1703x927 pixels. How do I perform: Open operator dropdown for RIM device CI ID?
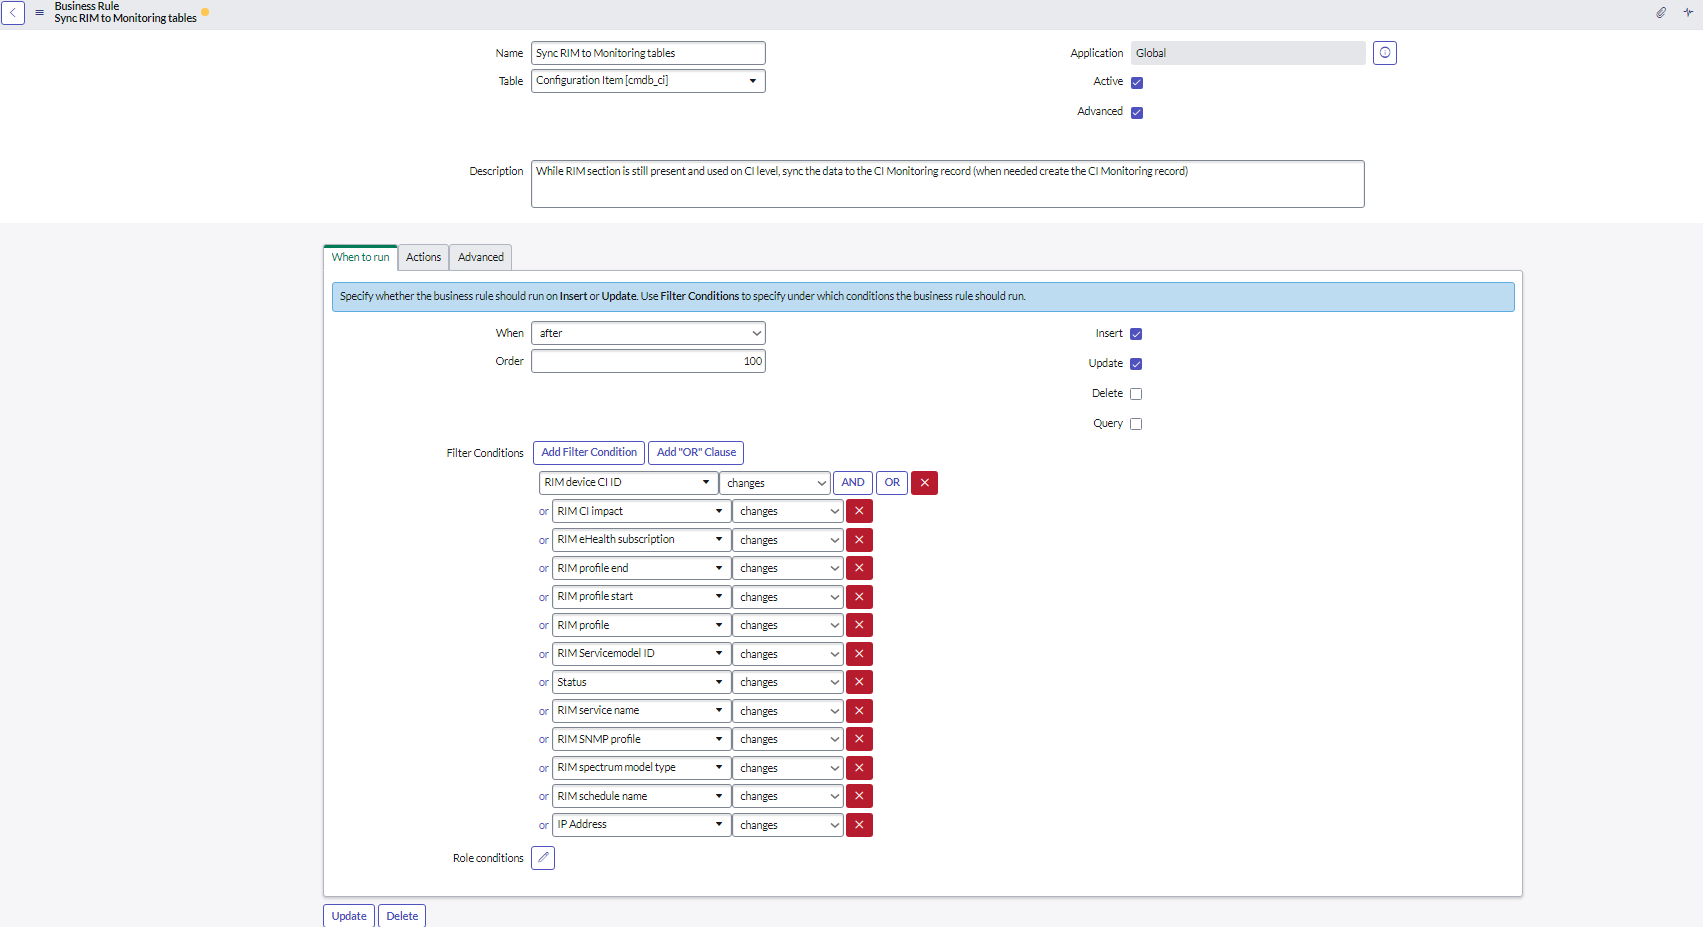(x=775, y=483)
